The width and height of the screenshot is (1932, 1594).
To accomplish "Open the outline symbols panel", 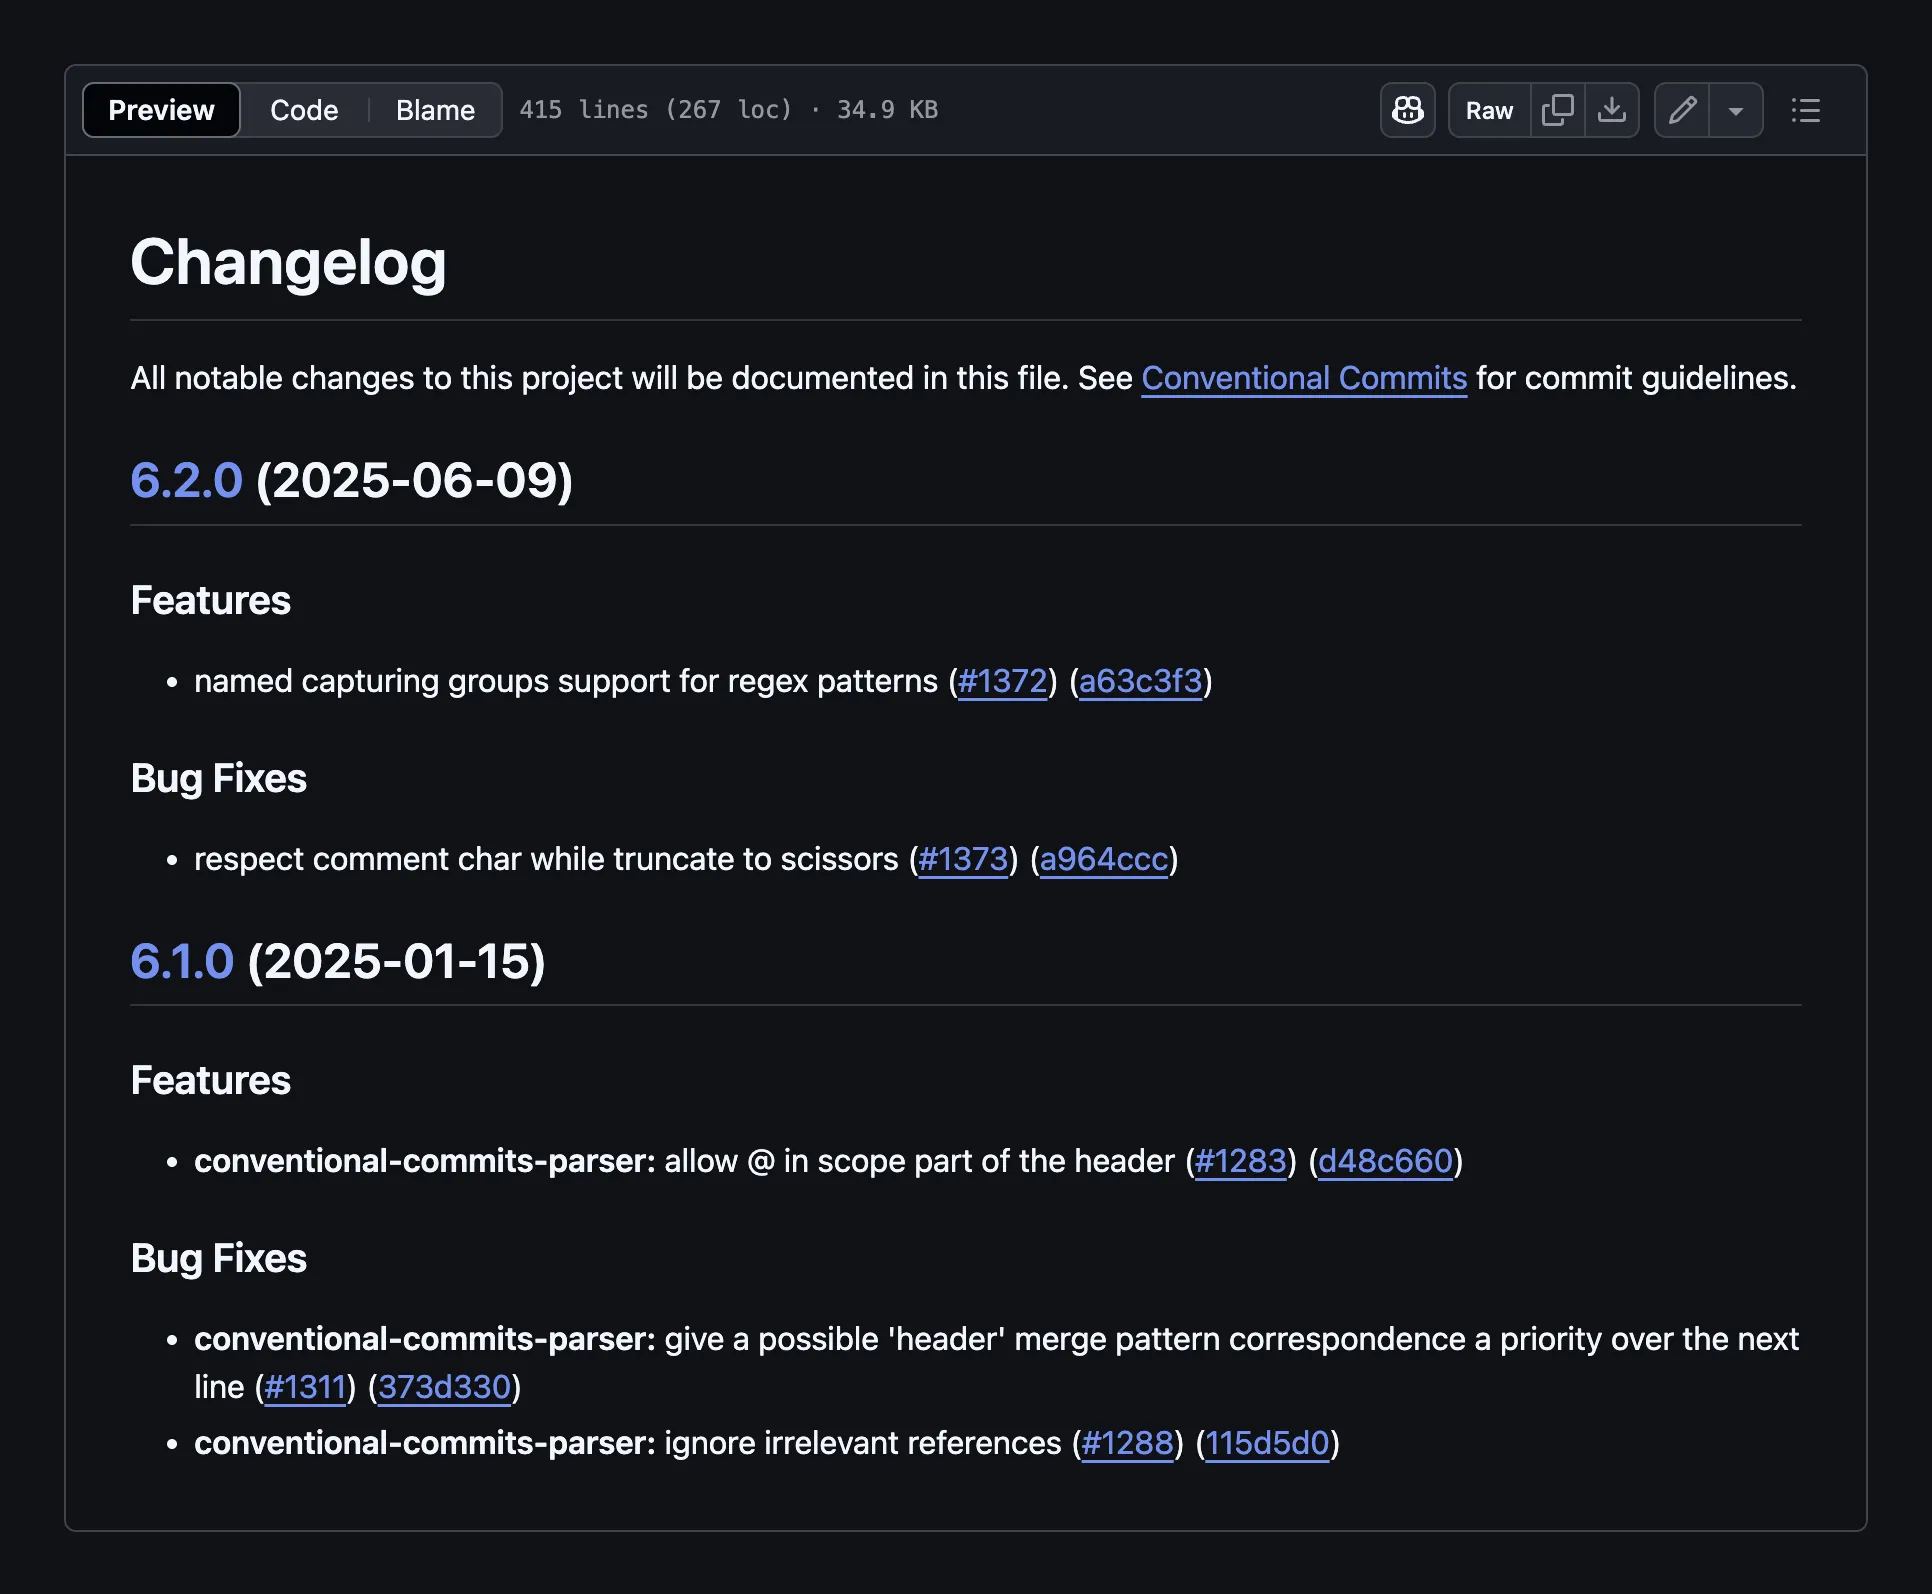I will click(x=1805, y=110).
